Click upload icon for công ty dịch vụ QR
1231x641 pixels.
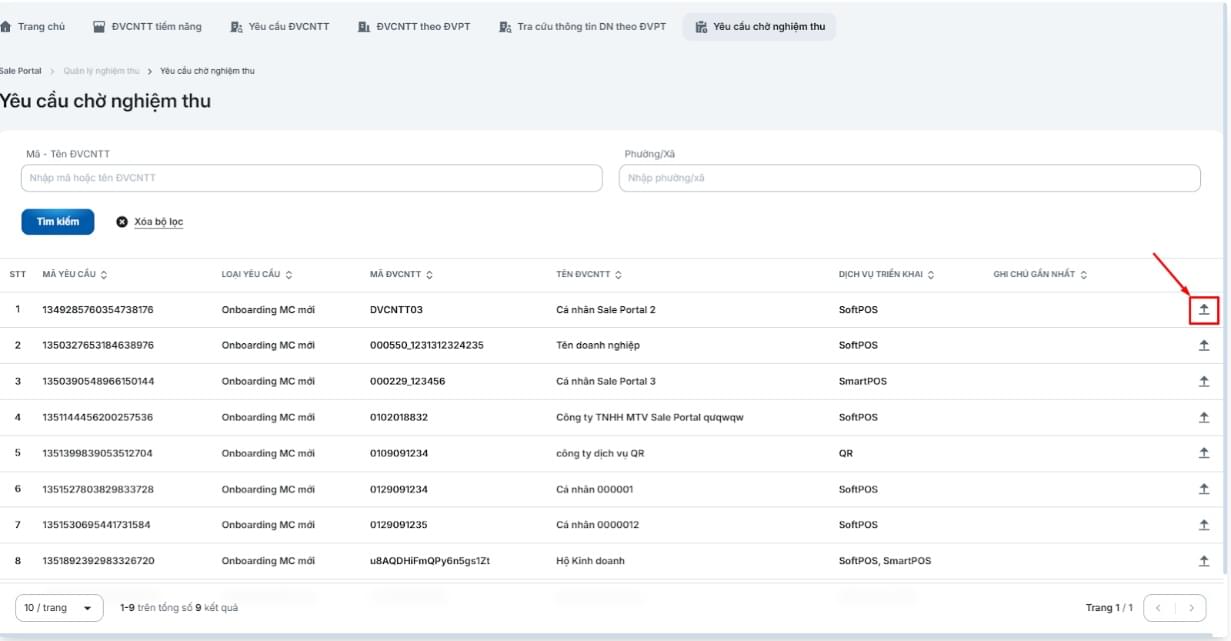pos(1204,453)
